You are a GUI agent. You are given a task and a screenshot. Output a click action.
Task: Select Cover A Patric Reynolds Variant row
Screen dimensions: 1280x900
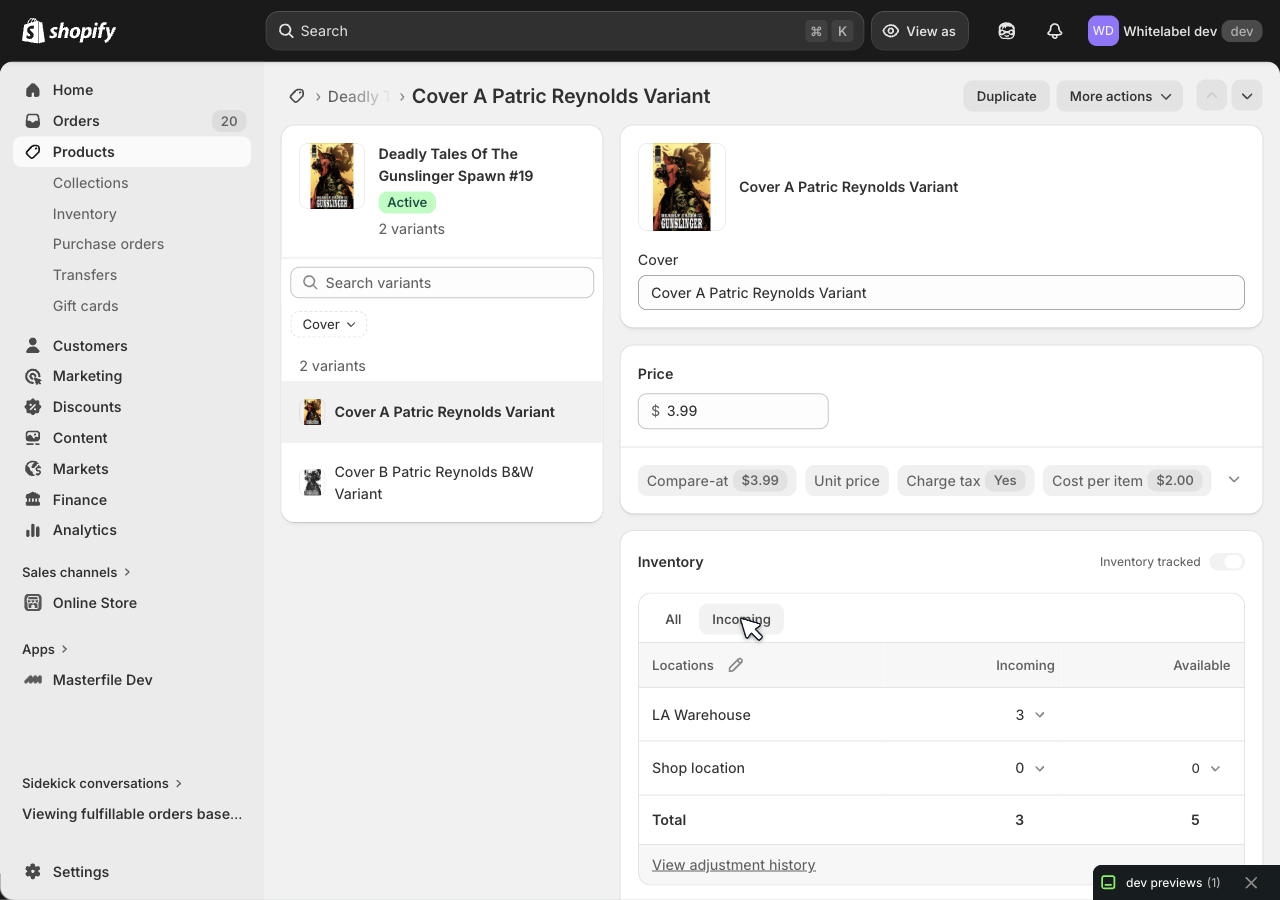442,412
